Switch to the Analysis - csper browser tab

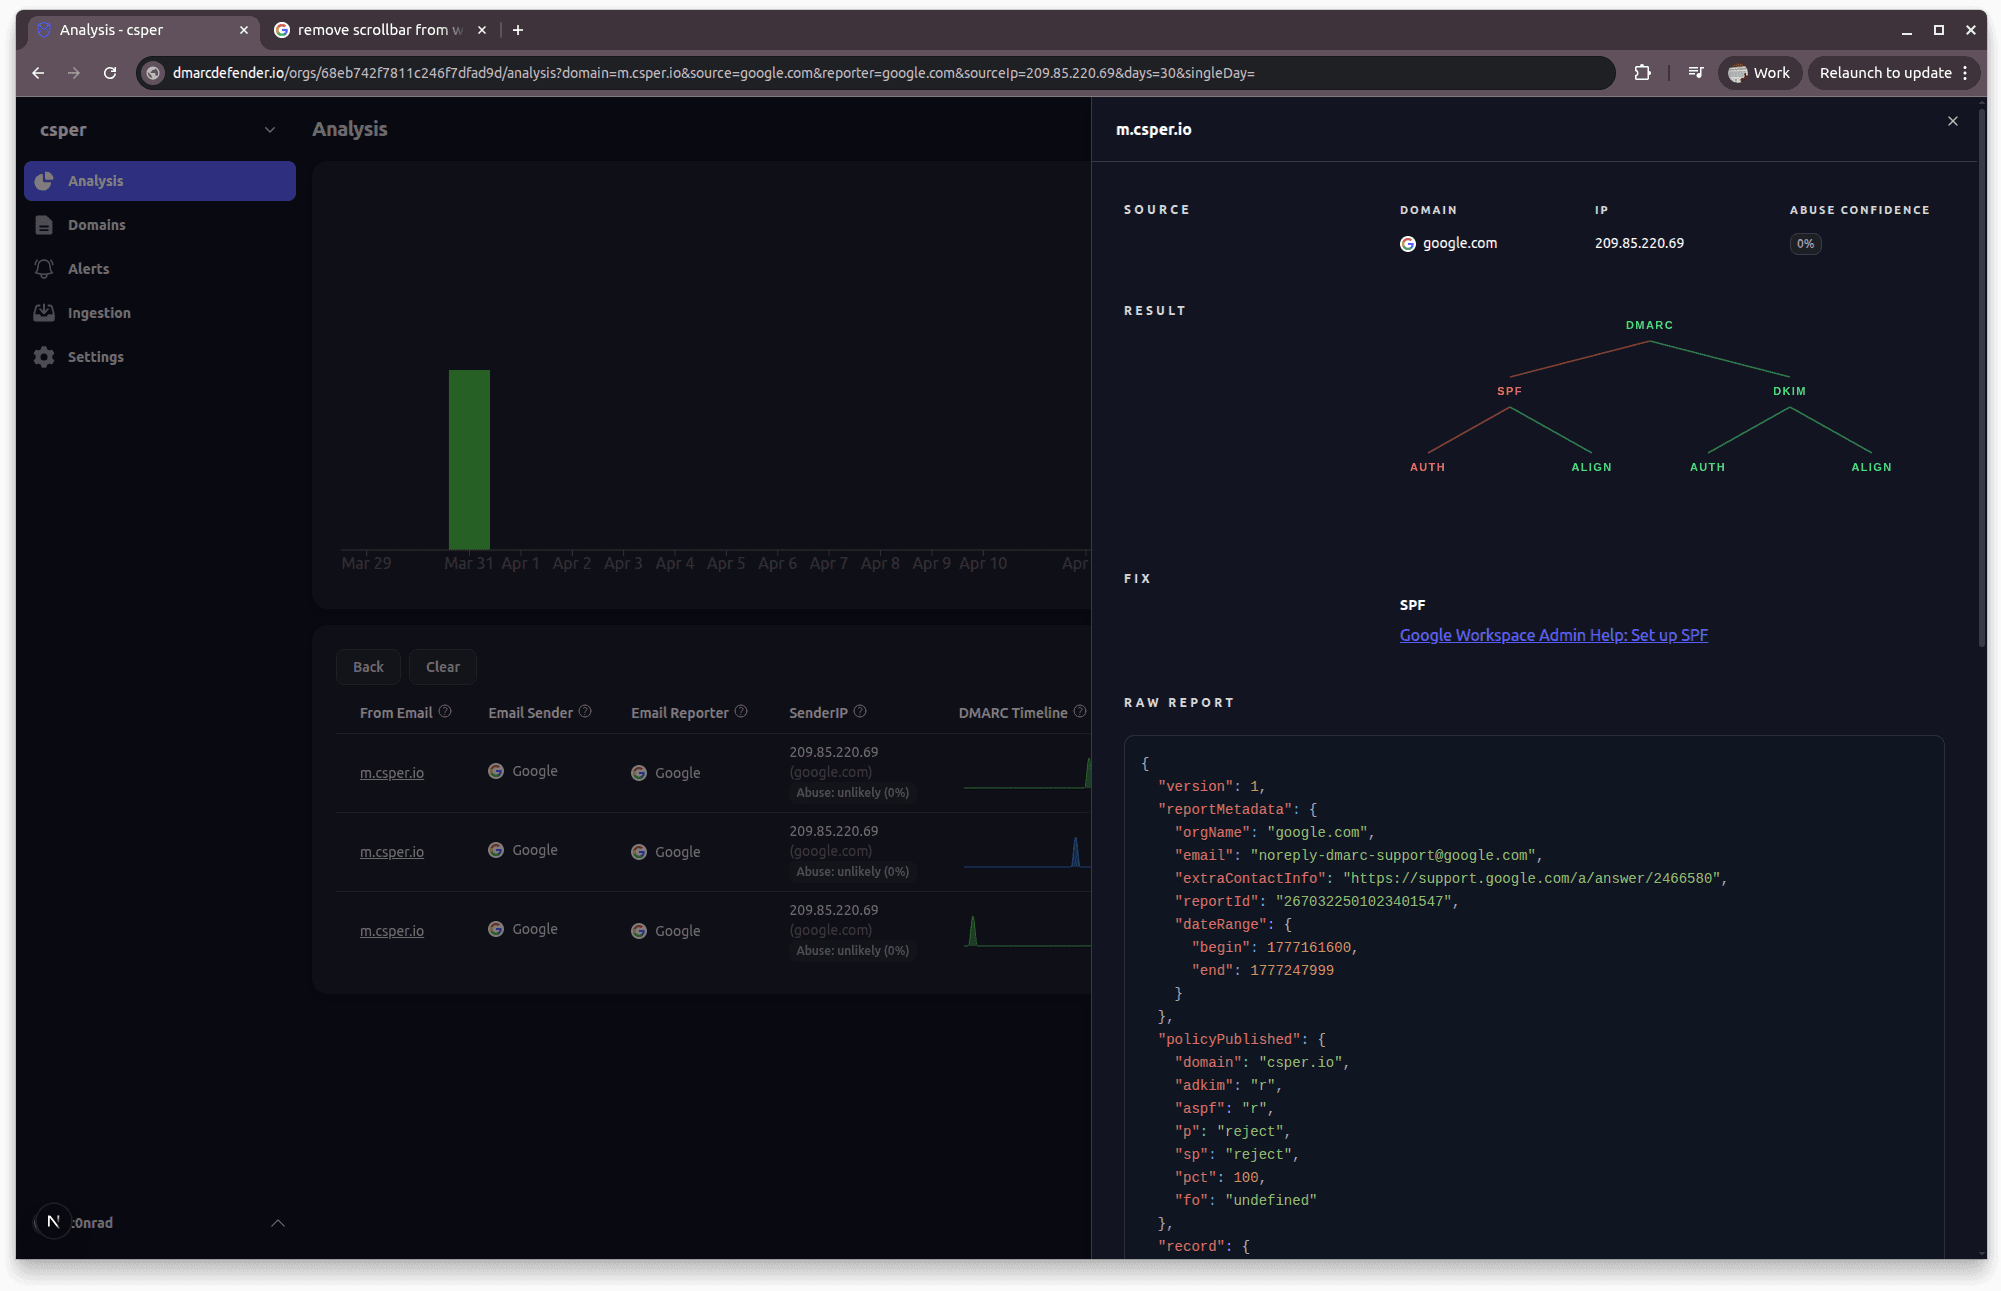(143, 30)
